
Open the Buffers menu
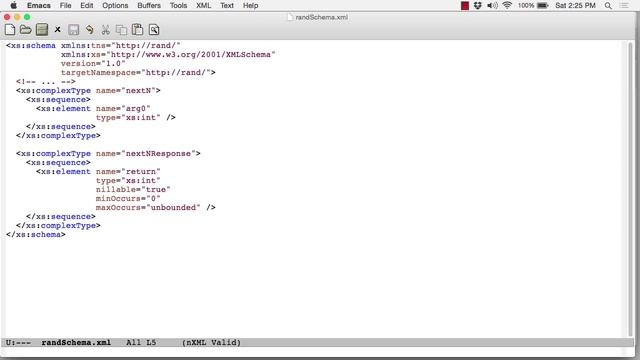tap(149, 5)
